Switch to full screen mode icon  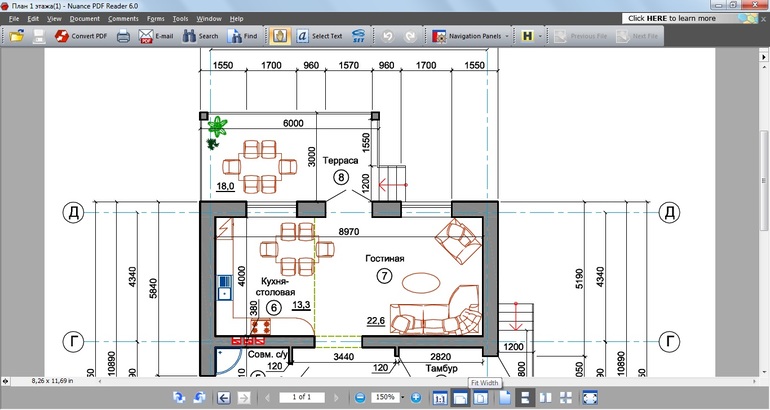click(x=590, y=398)
